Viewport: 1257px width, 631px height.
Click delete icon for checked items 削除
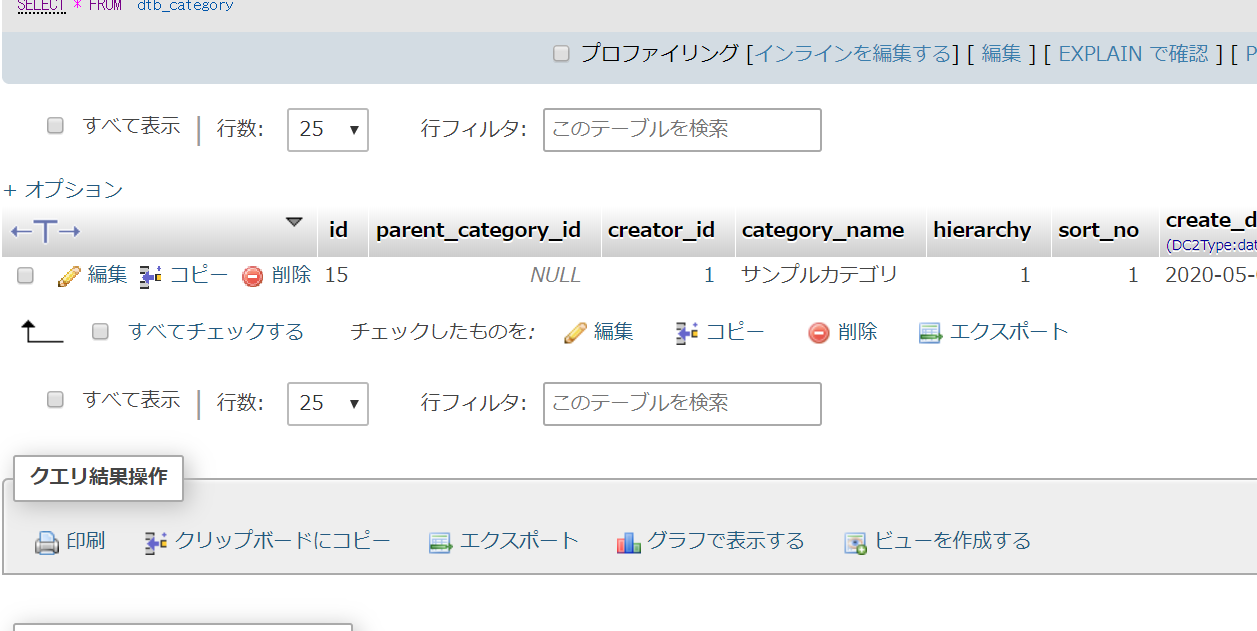(x=819, y=333)
